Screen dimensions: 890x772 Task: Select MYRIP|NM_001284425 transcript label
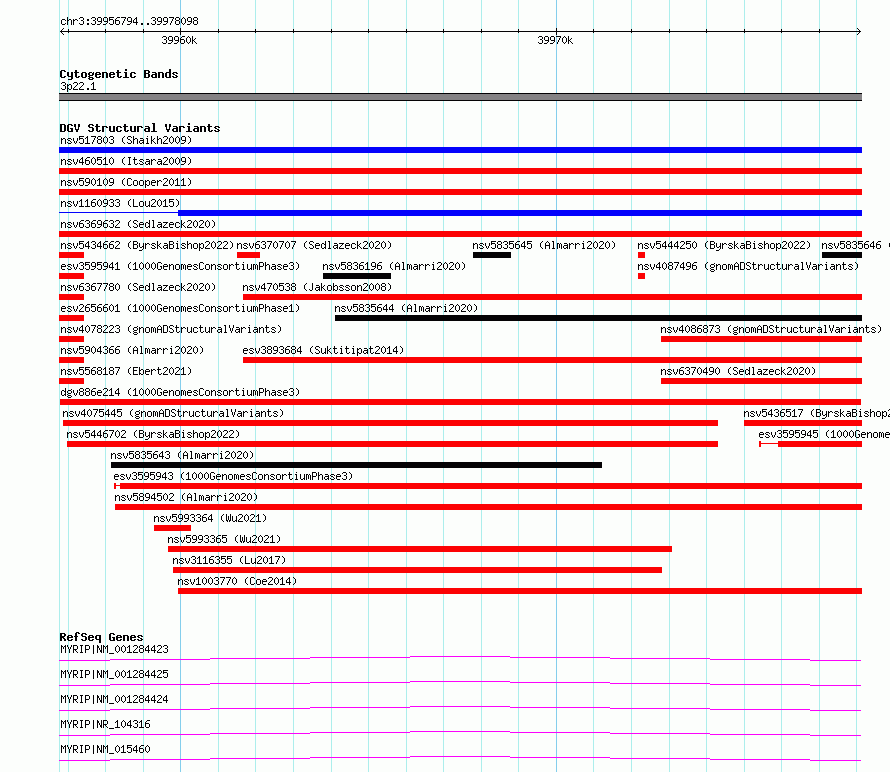point(114,674)
